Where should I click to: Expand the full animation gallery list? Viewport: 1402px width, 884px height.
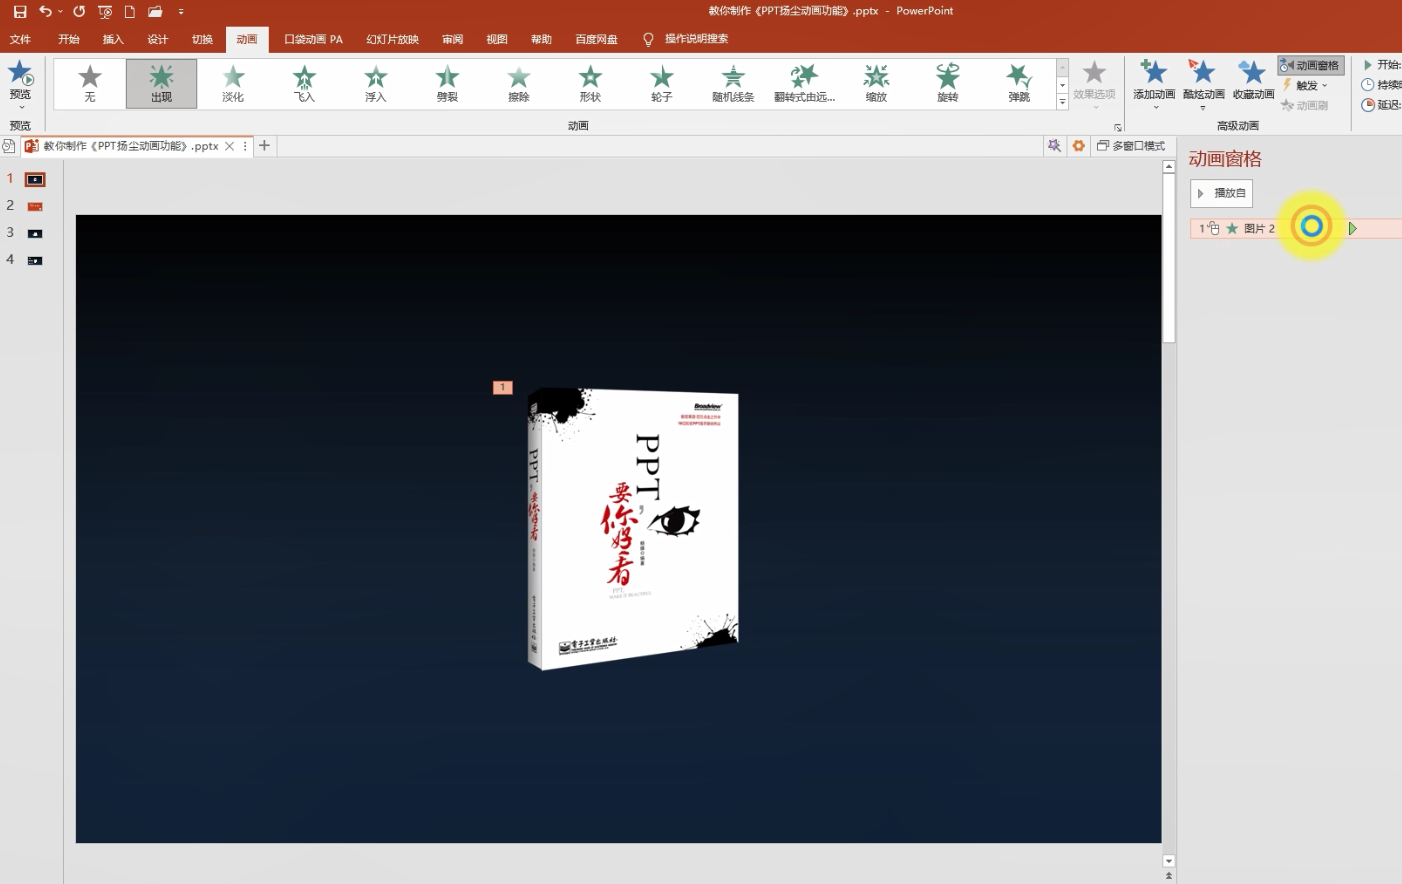[x=1062, y=102]
